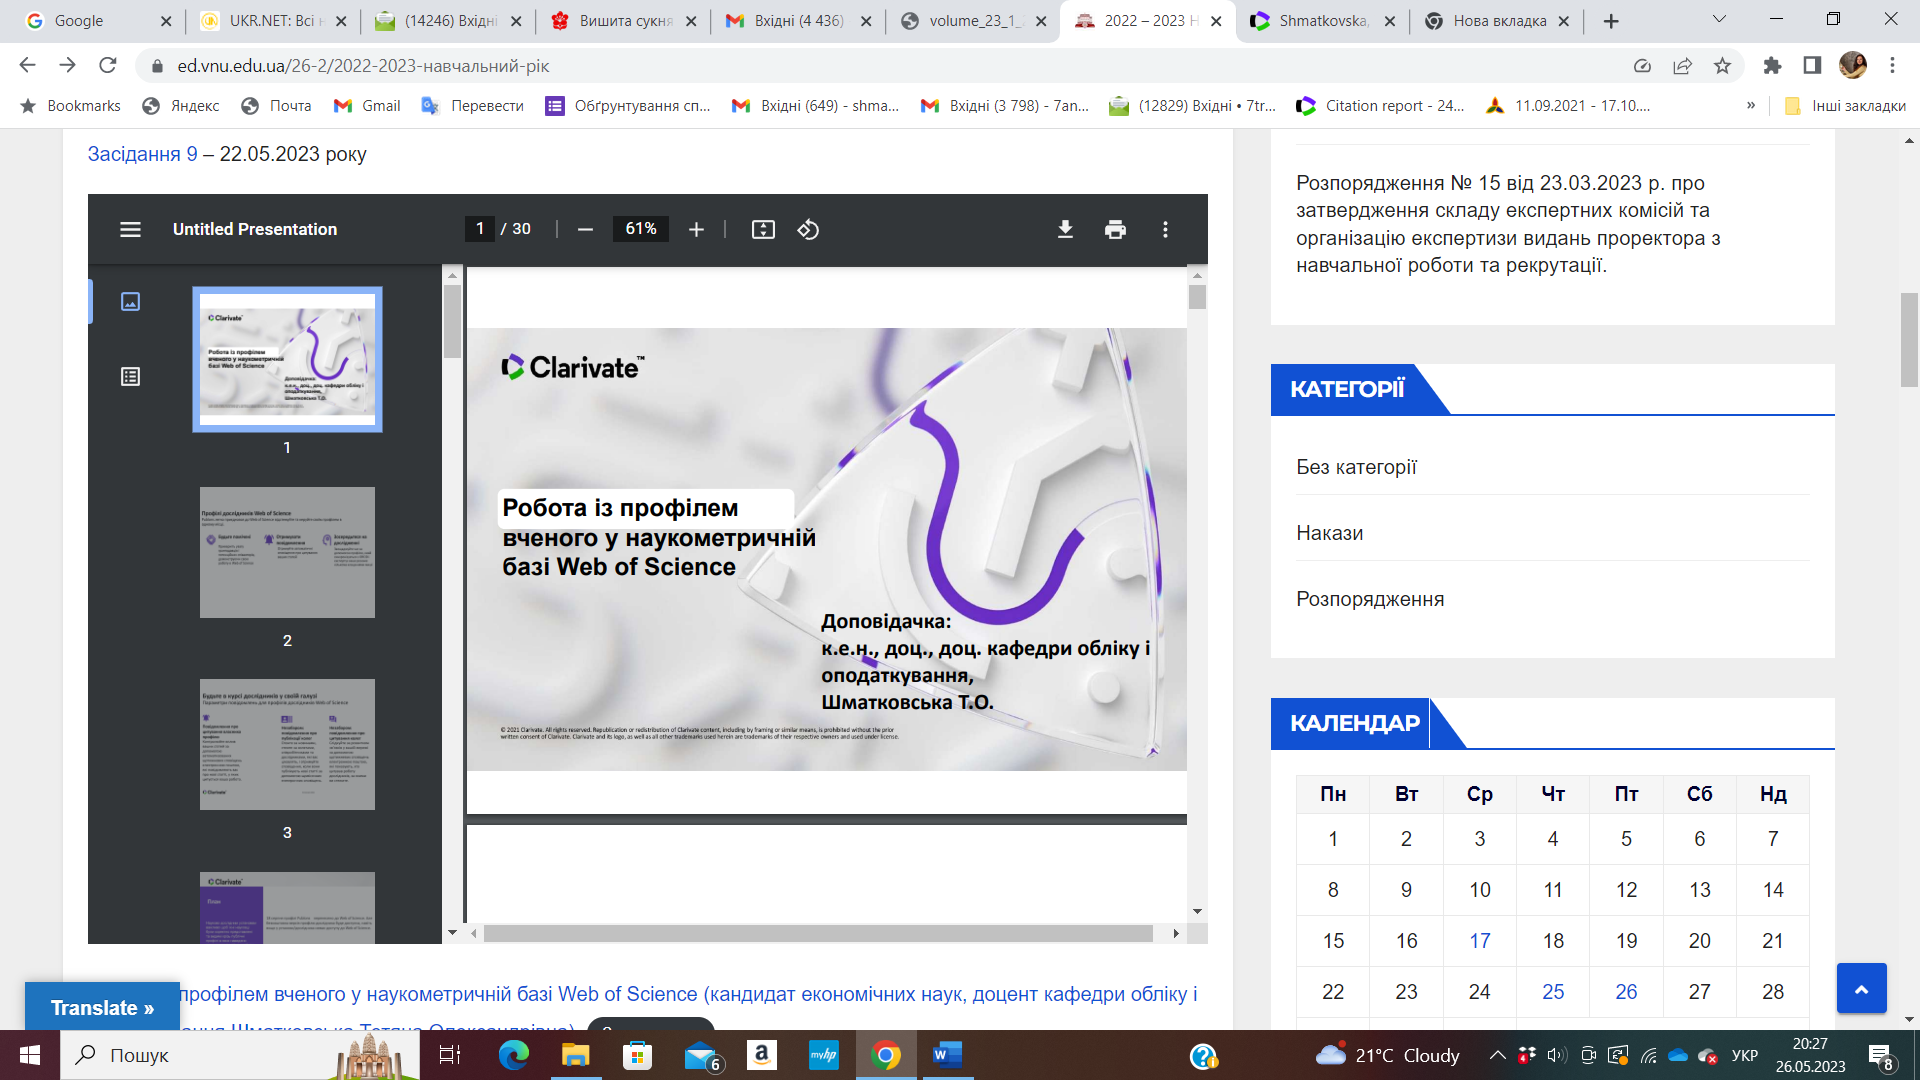
Task: Click the fit-to-page icon in viewer toolbar
Action: click(x=763, y=229)
